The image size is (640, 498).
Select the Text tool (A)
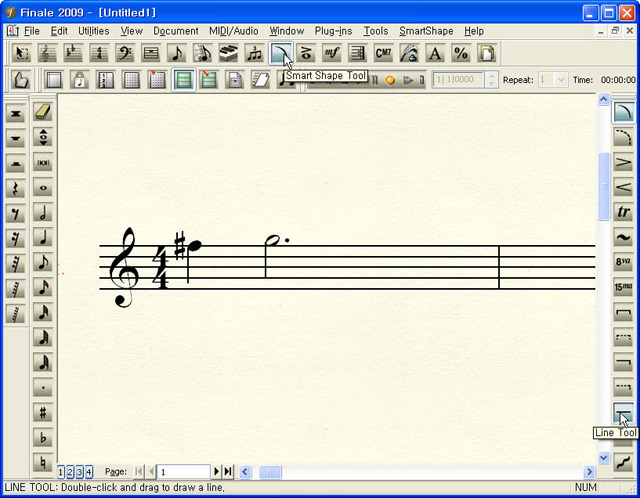coord(435,53)
